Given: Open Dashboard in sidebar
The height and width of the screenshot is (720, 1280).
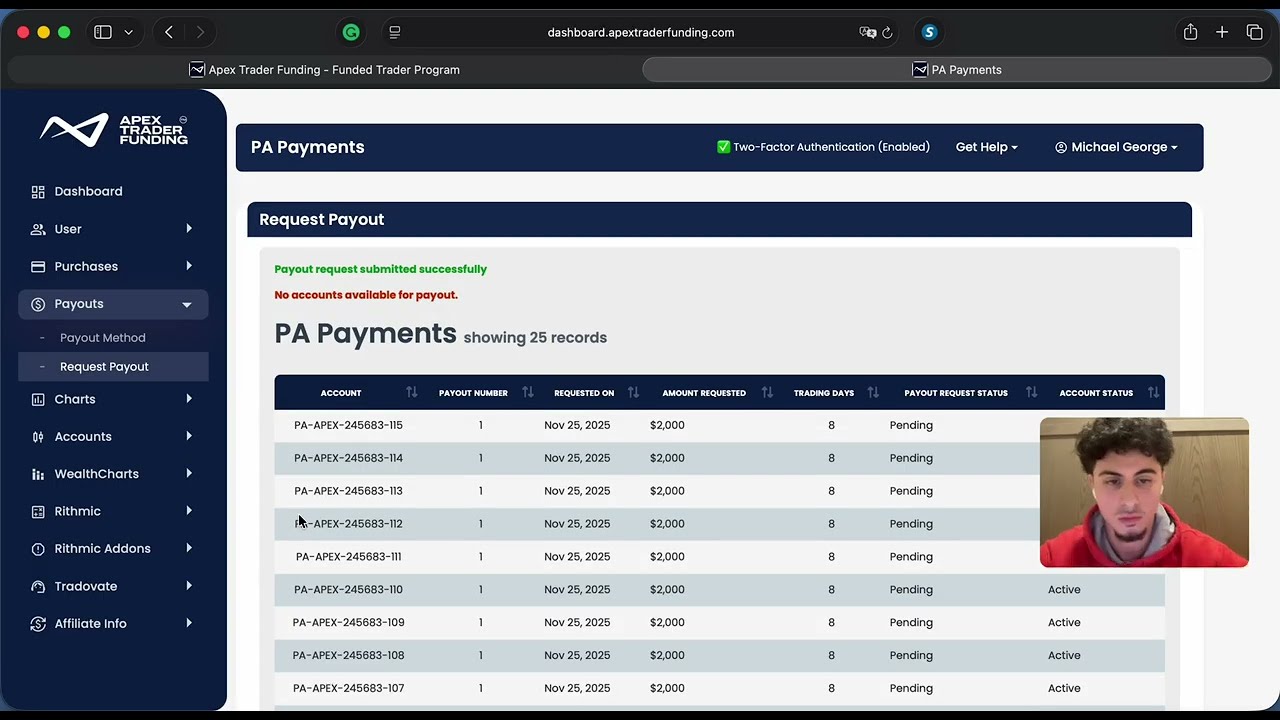Looking at the screenshot, I should [x=88, y=191].
